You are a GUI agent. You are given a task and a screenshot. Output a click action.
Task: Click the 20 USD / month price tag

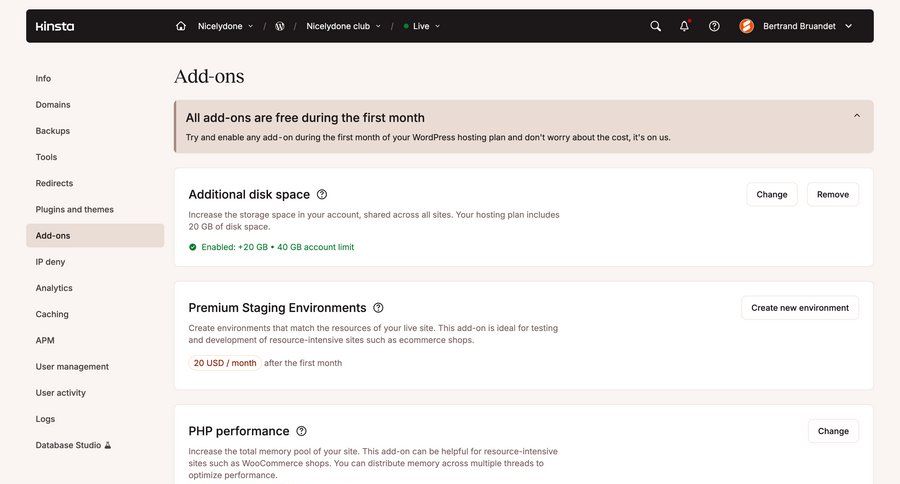[x=225, y=363]
